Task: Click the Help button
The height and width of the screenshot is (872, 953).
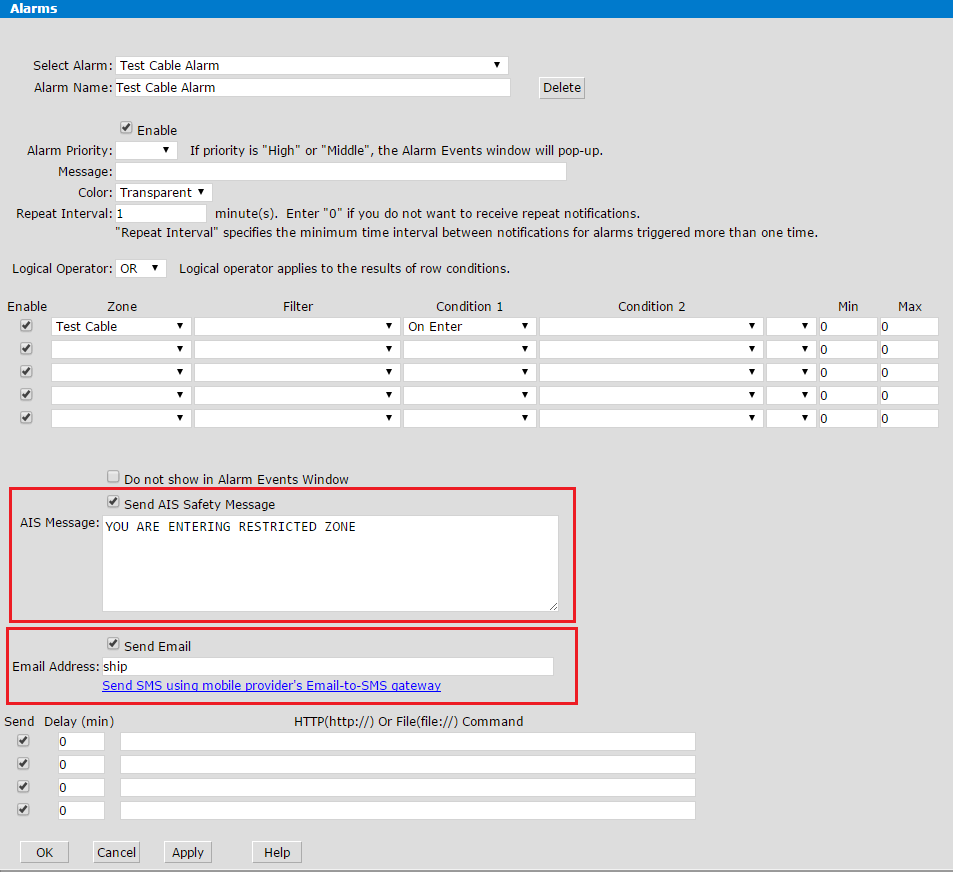Action: tap(277, 852)
